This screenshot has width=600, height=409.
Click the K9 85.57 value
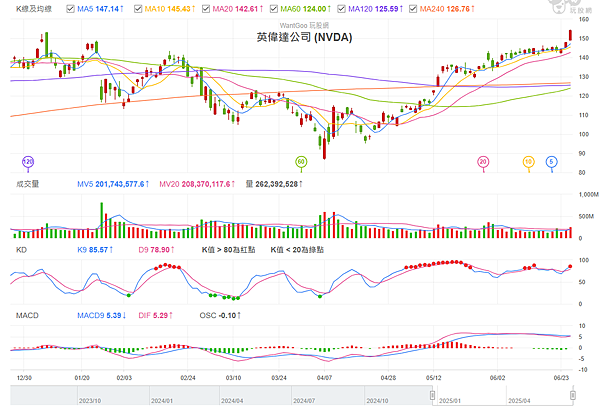click(x=95, y=250)
